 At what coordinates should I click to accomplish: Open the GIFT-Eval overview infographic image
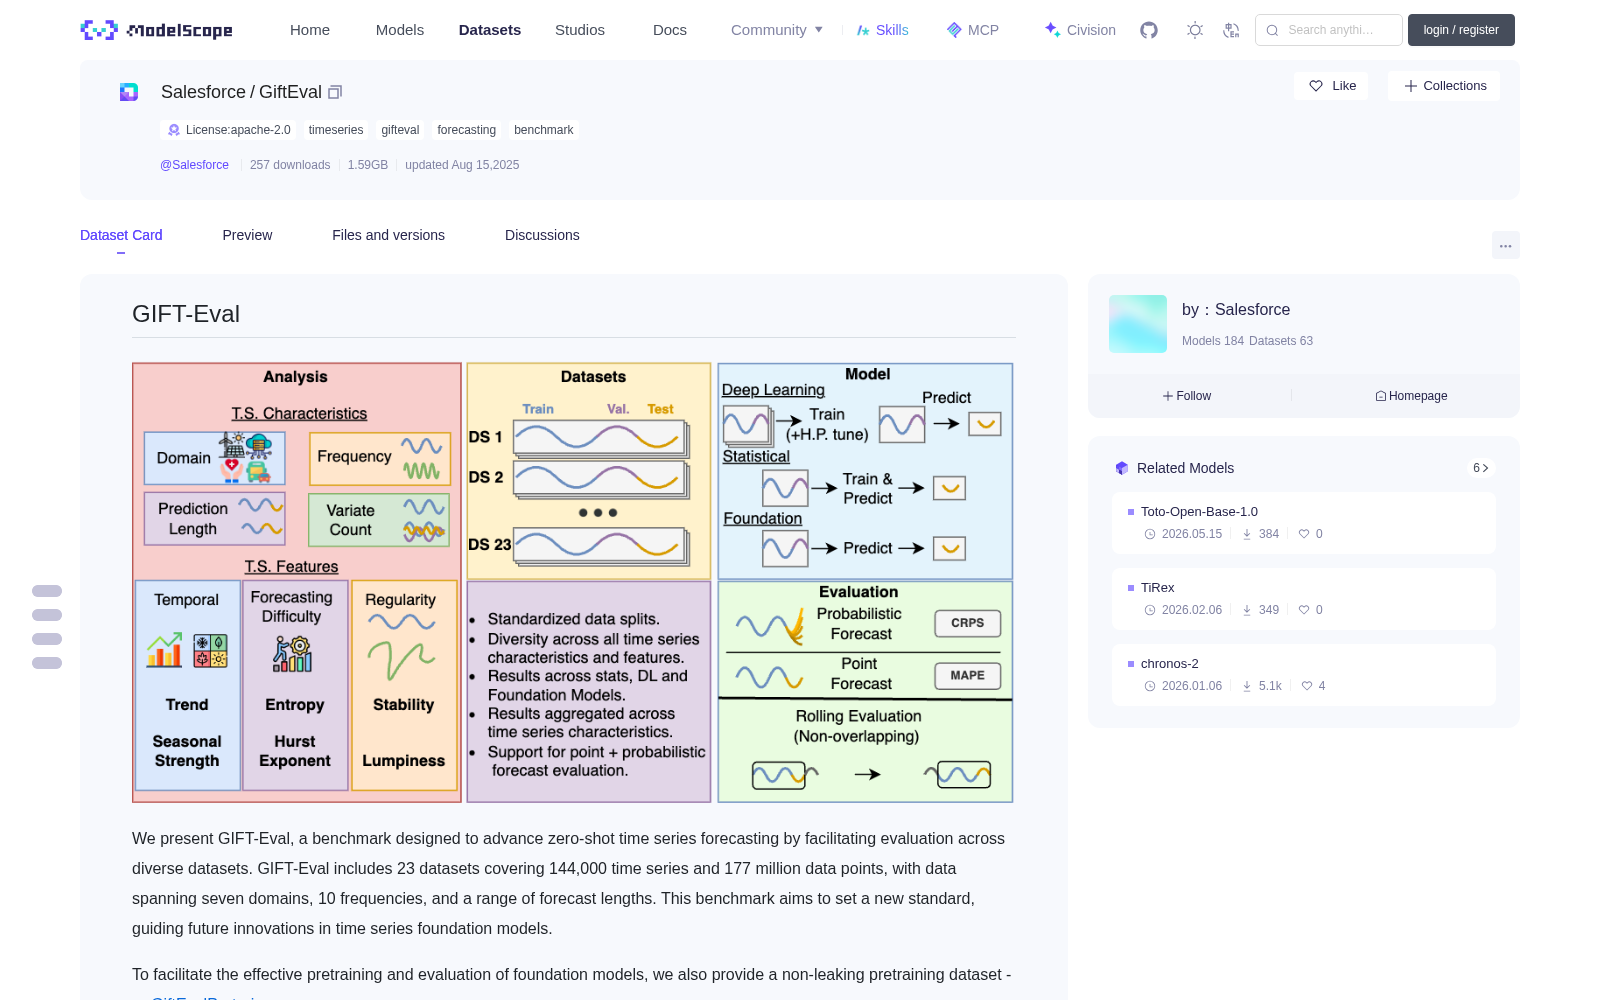pos(573,583)
